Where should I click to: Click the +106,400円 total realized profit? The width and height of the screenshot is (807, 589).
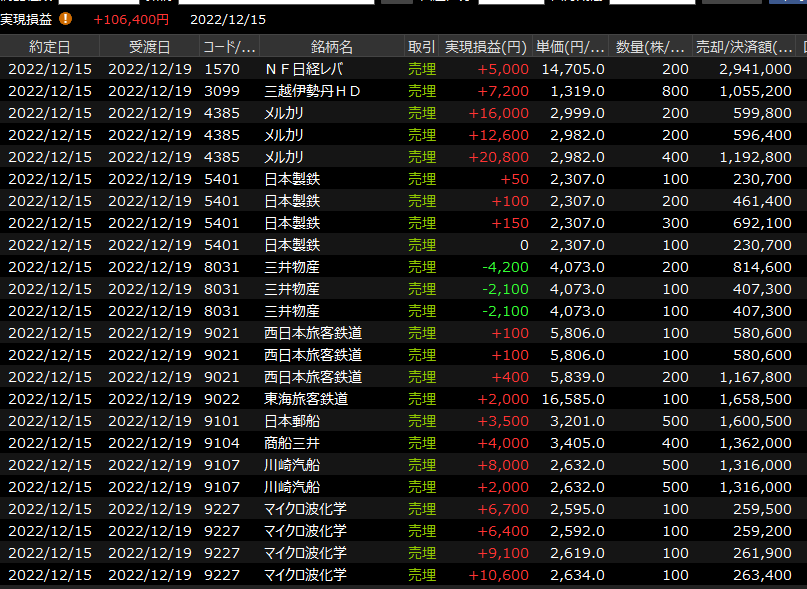131,19
